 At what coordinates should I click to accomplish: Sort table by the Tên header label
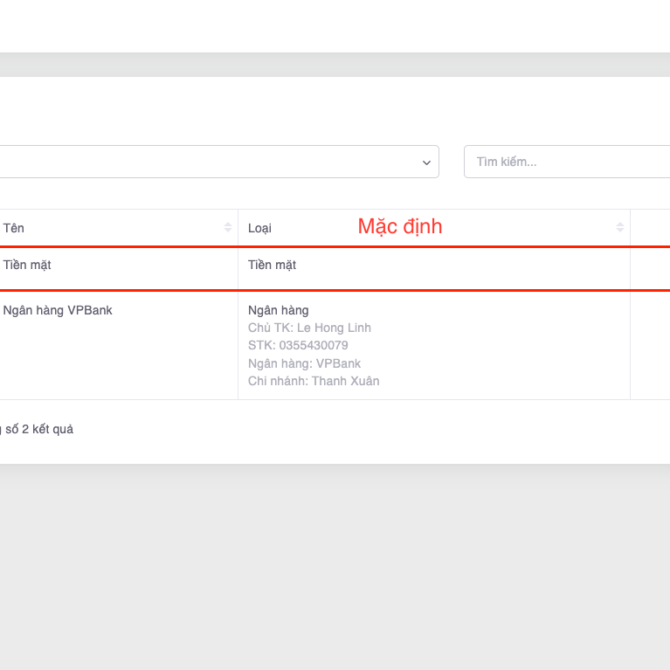pyautogui.click(x=14, y=228)
